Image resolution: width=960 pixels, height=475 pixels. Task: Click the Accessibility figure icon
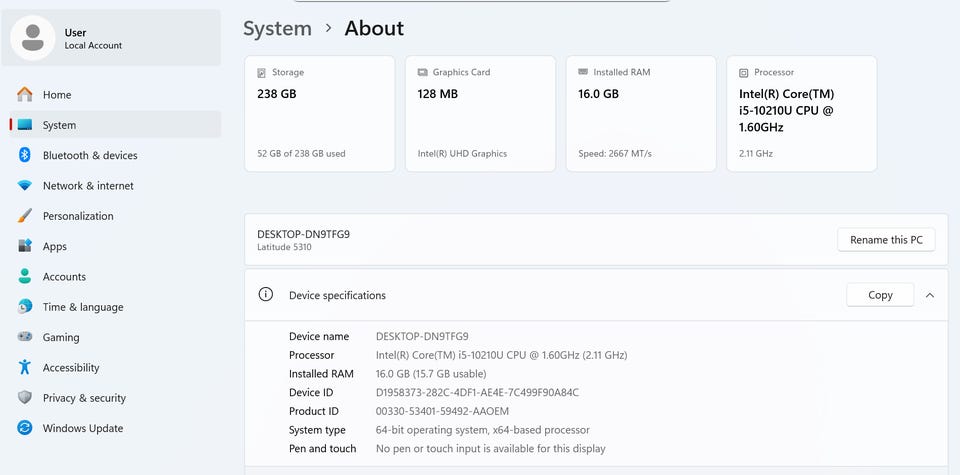pos(25,368)
